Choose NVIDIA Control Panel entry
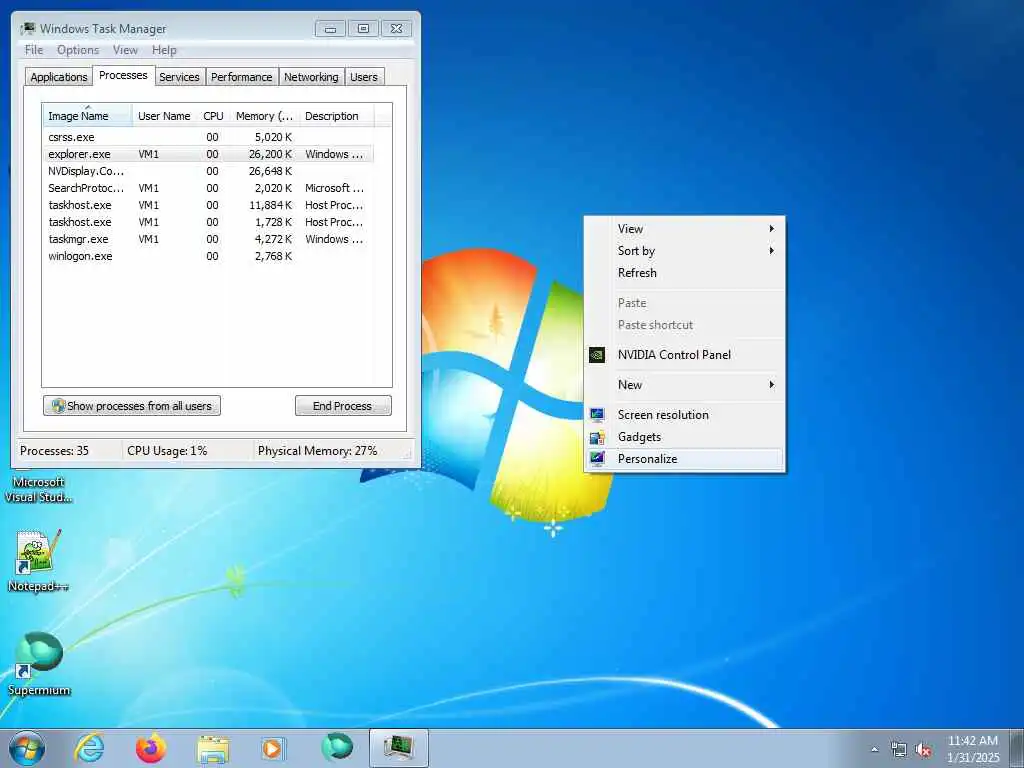The image size is (1024, 768). click(x=684, y=355)
